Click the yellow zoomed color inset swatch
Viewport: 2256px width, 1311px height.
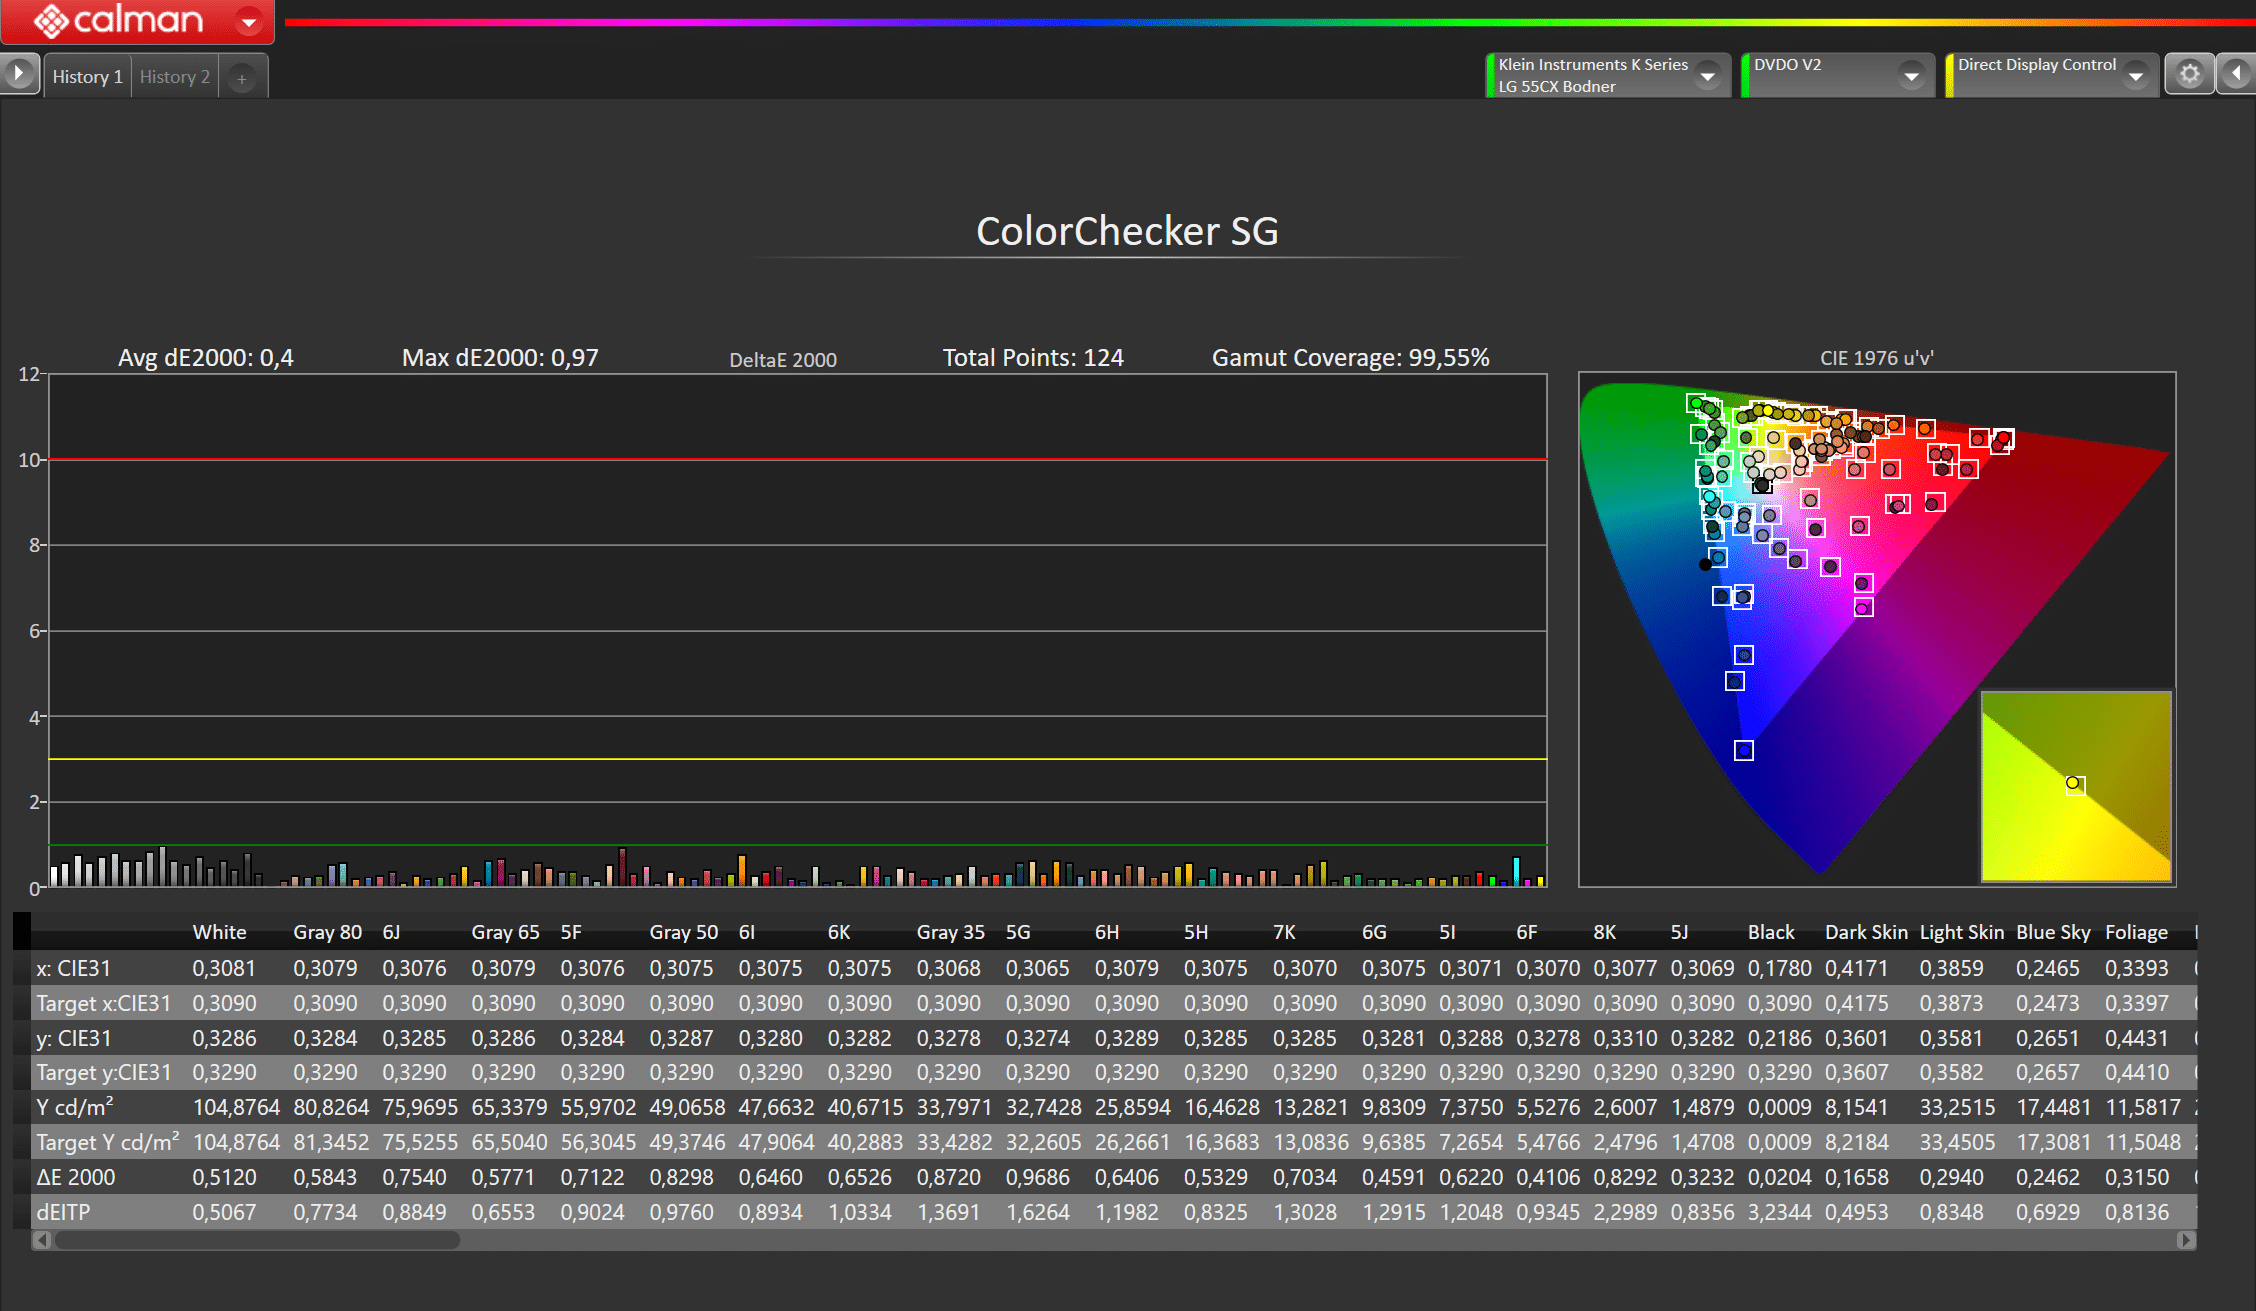(x=2076, y=786)
